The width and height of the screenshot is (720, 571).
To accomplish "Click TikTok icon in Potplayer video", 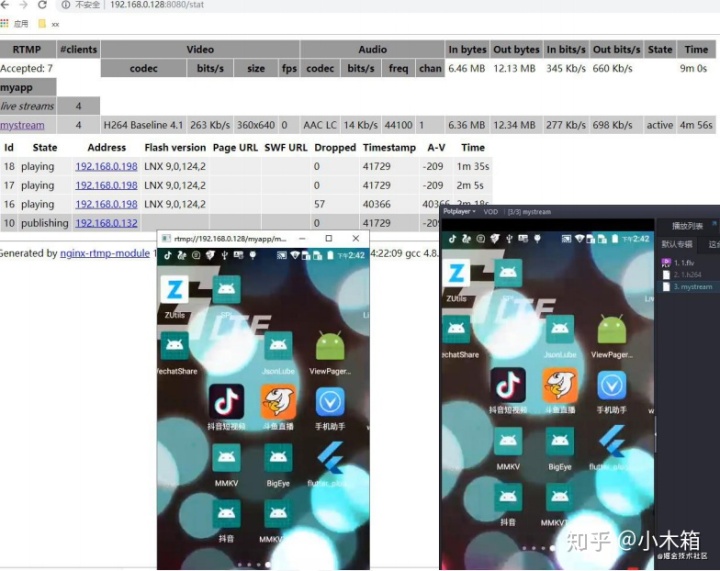I will click(x=508, y=385).
